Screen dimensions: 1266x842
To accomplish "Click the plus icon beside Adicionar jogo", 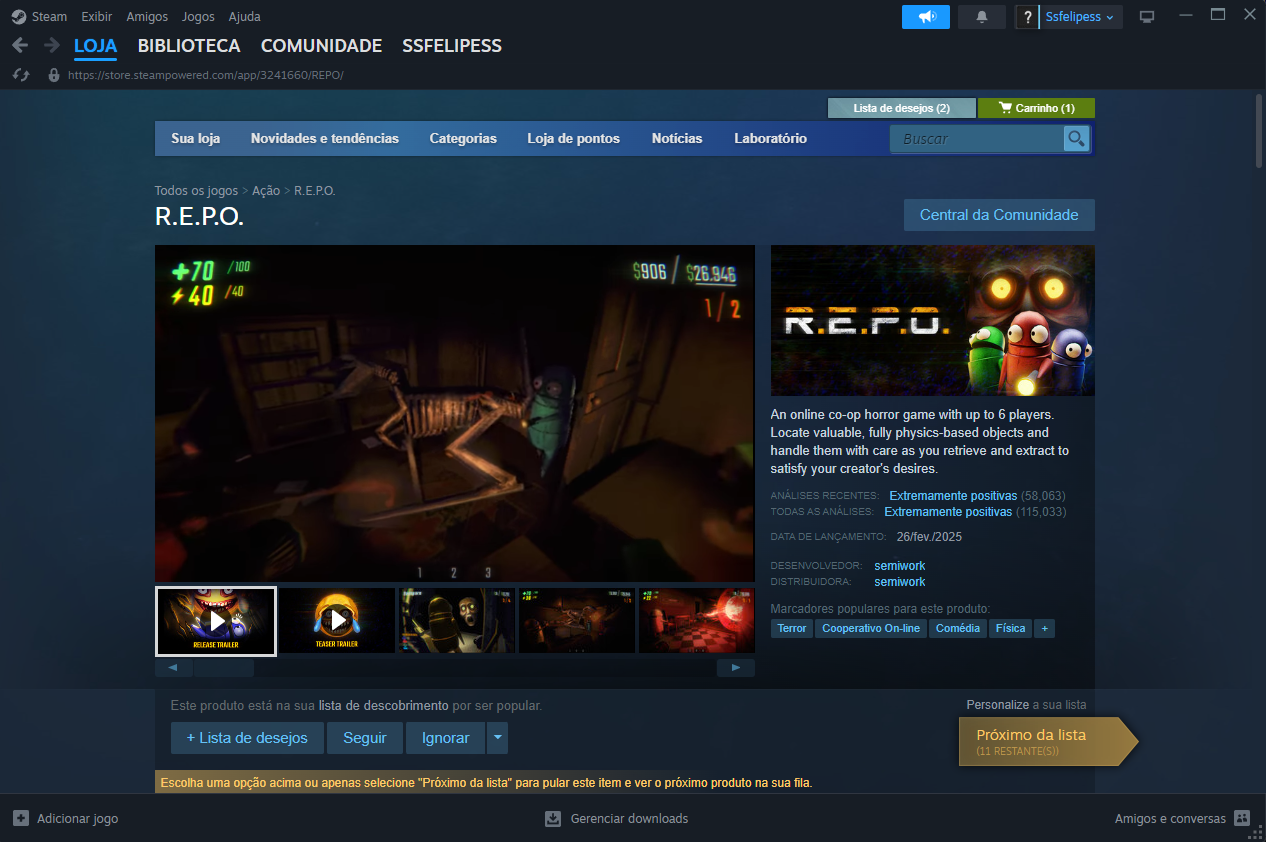I will [x=21, y=818].
